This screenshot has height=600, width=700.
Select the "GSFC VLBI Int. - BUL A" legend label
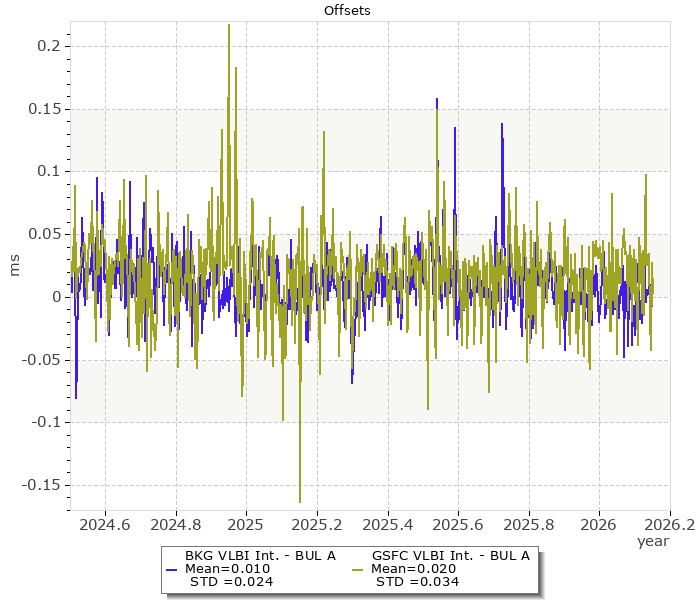[x=450, y=555]
